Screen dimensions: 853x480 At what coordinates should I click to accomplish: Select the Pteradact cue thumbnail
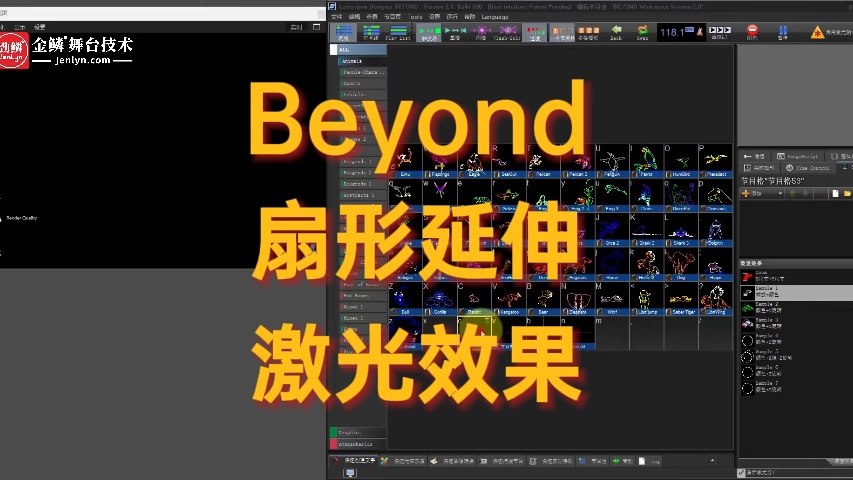(715, 162)
